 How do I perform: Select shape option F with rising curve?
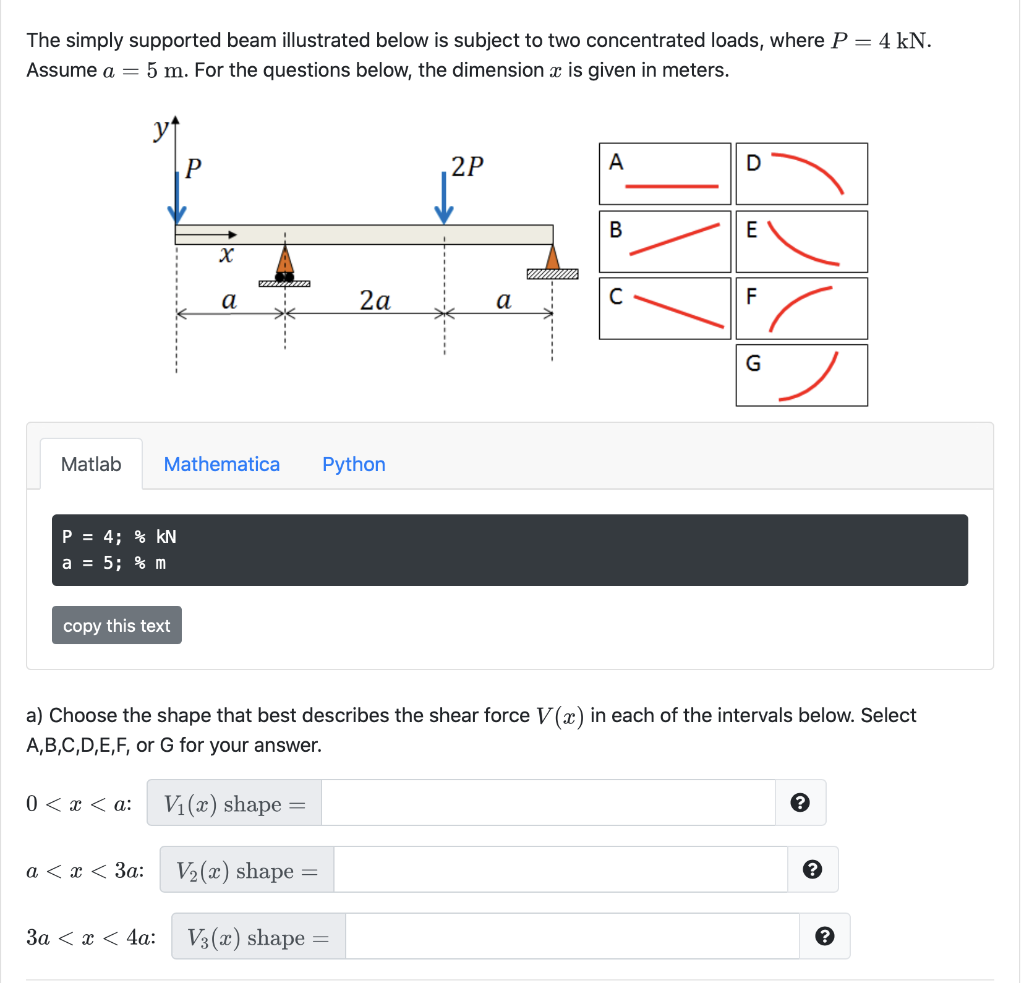[800, 308]
